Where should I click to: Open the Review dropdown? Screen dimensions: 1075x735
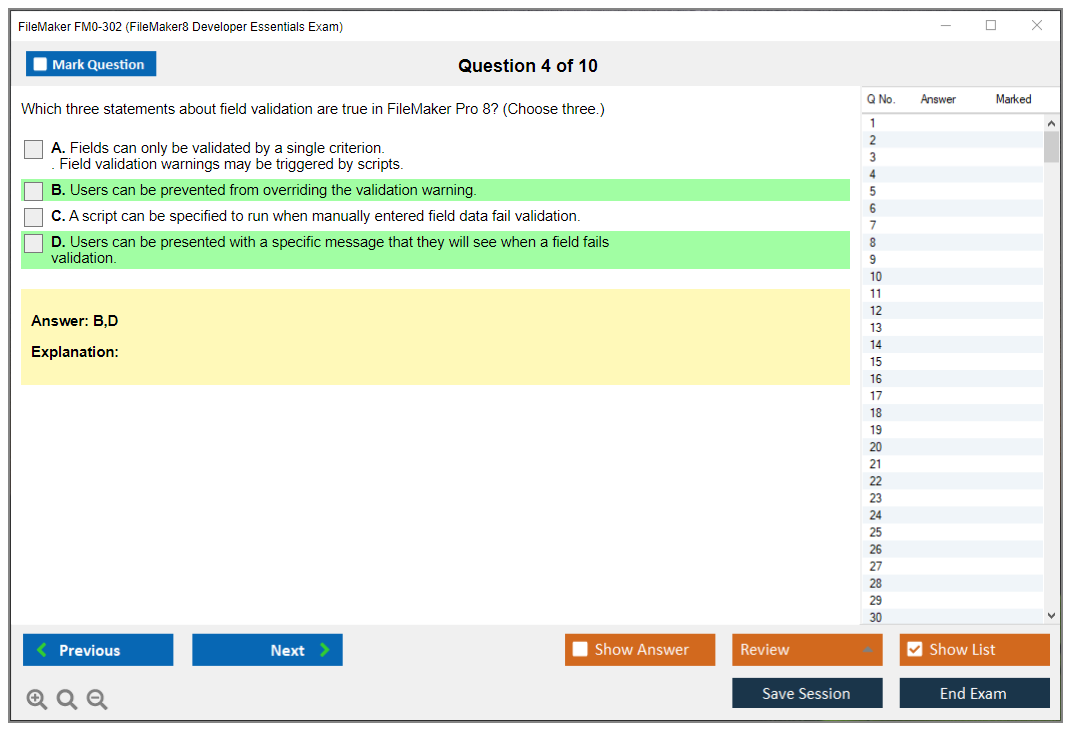[807, 650]
